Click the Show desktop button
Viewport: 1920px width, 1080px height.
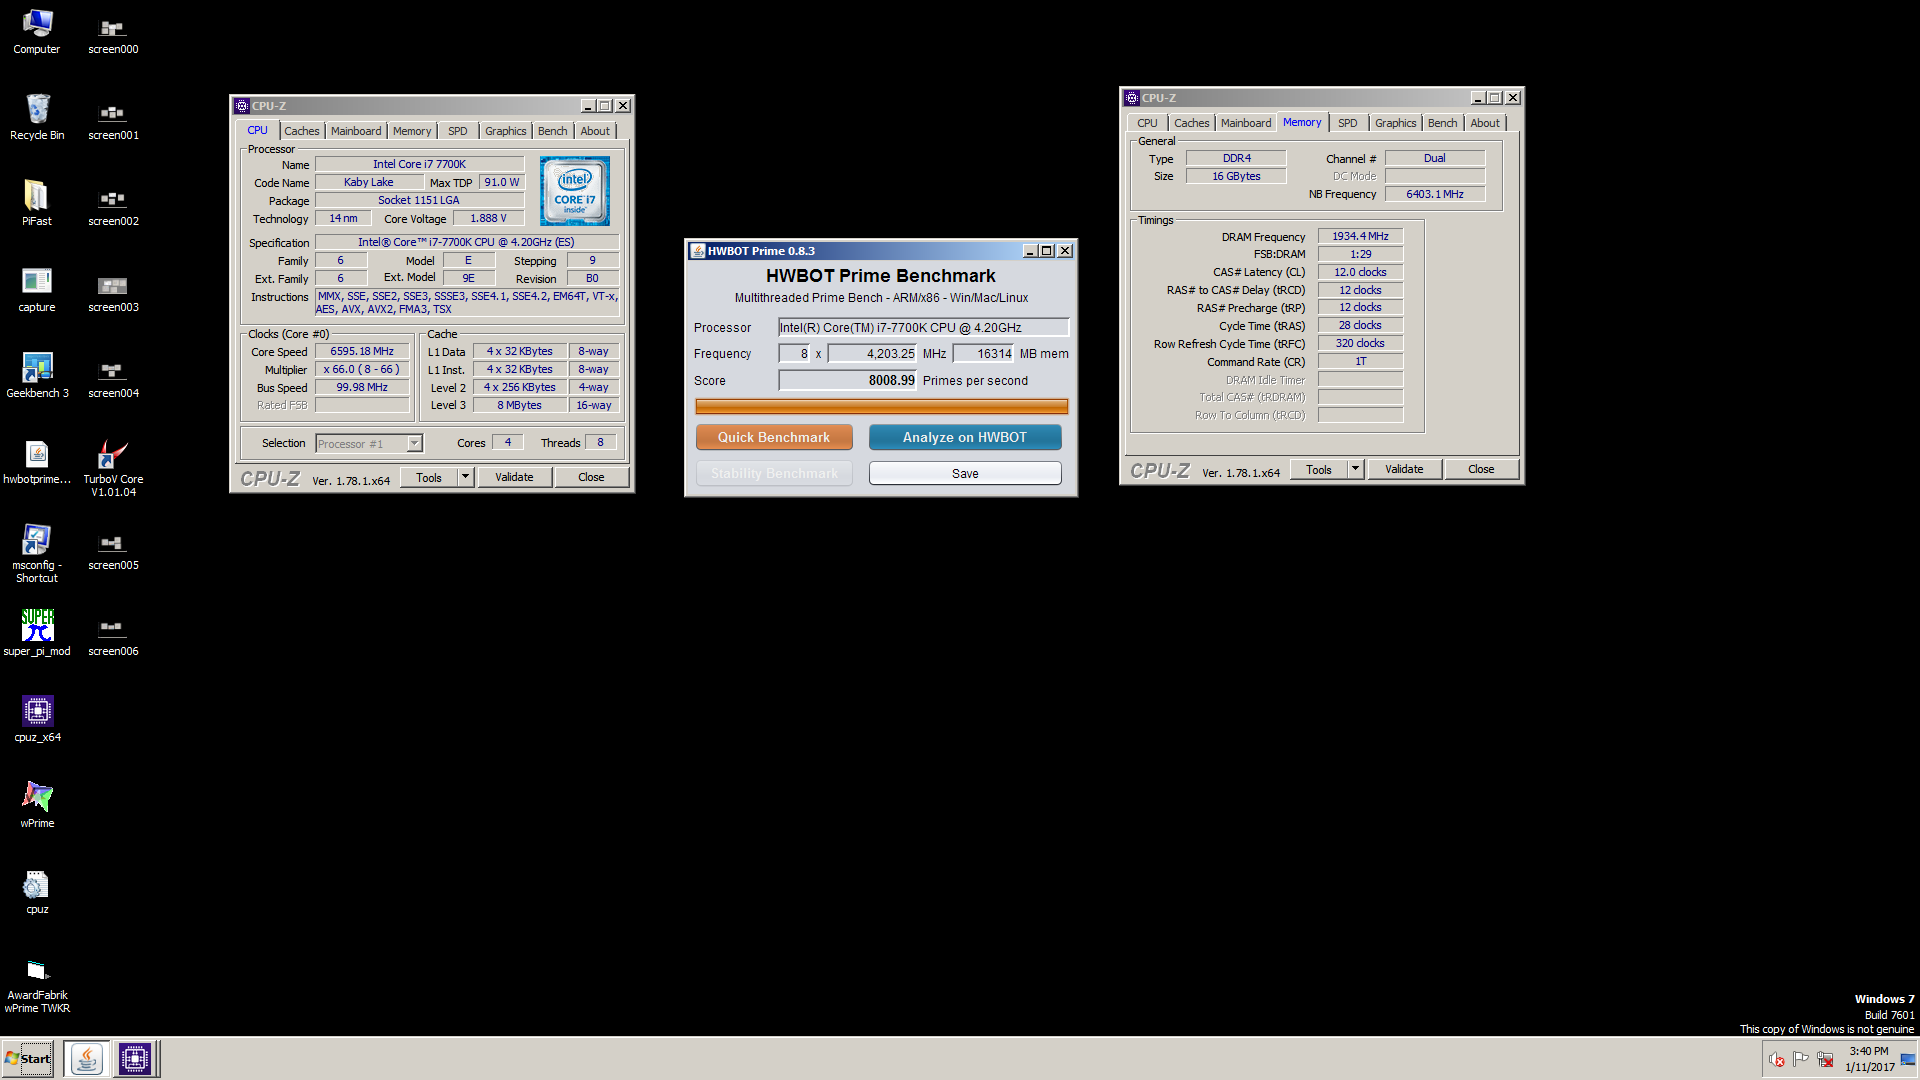click(x=1909, y=1059)
